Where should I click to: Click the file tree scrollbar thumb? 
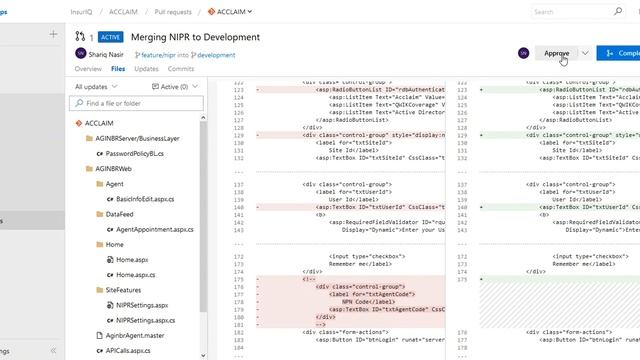coord(203,216)
